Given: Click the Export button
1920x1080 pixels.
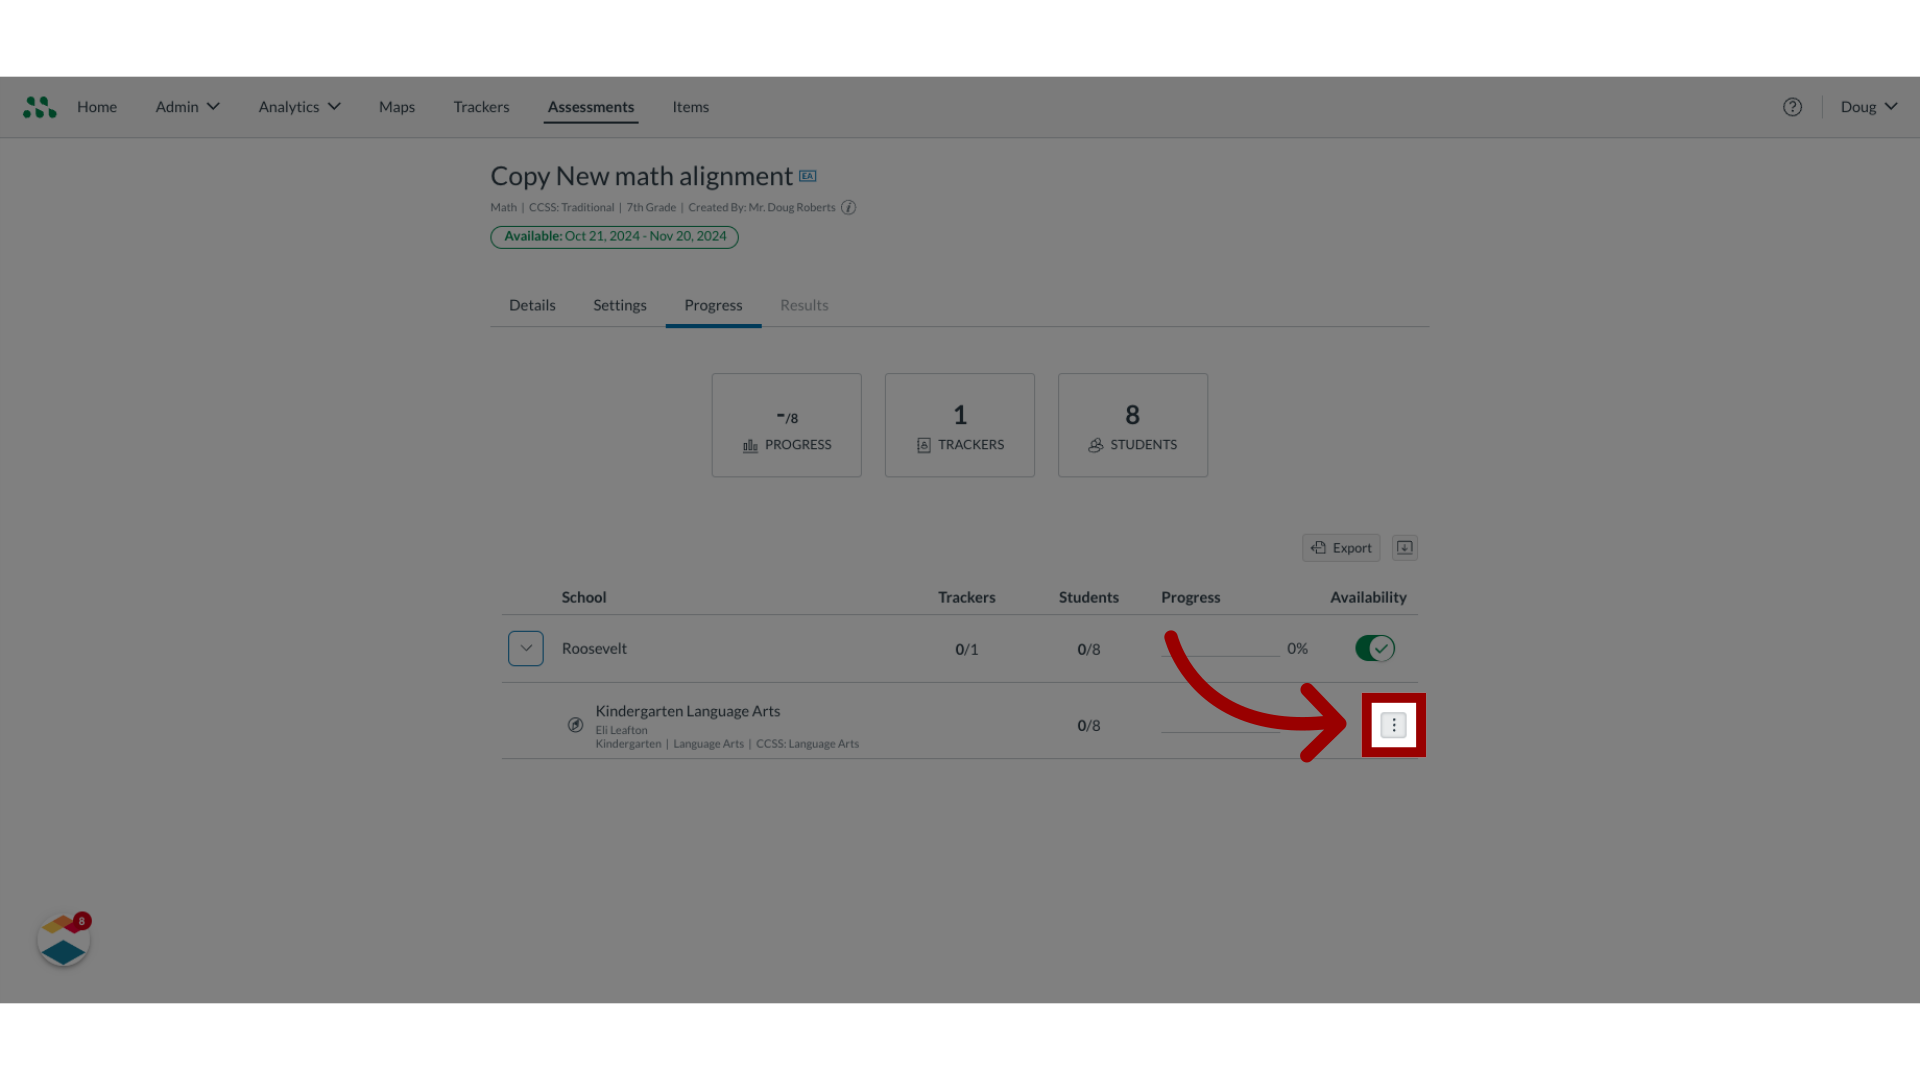Looking at the screenshot, I should 1341,546.
